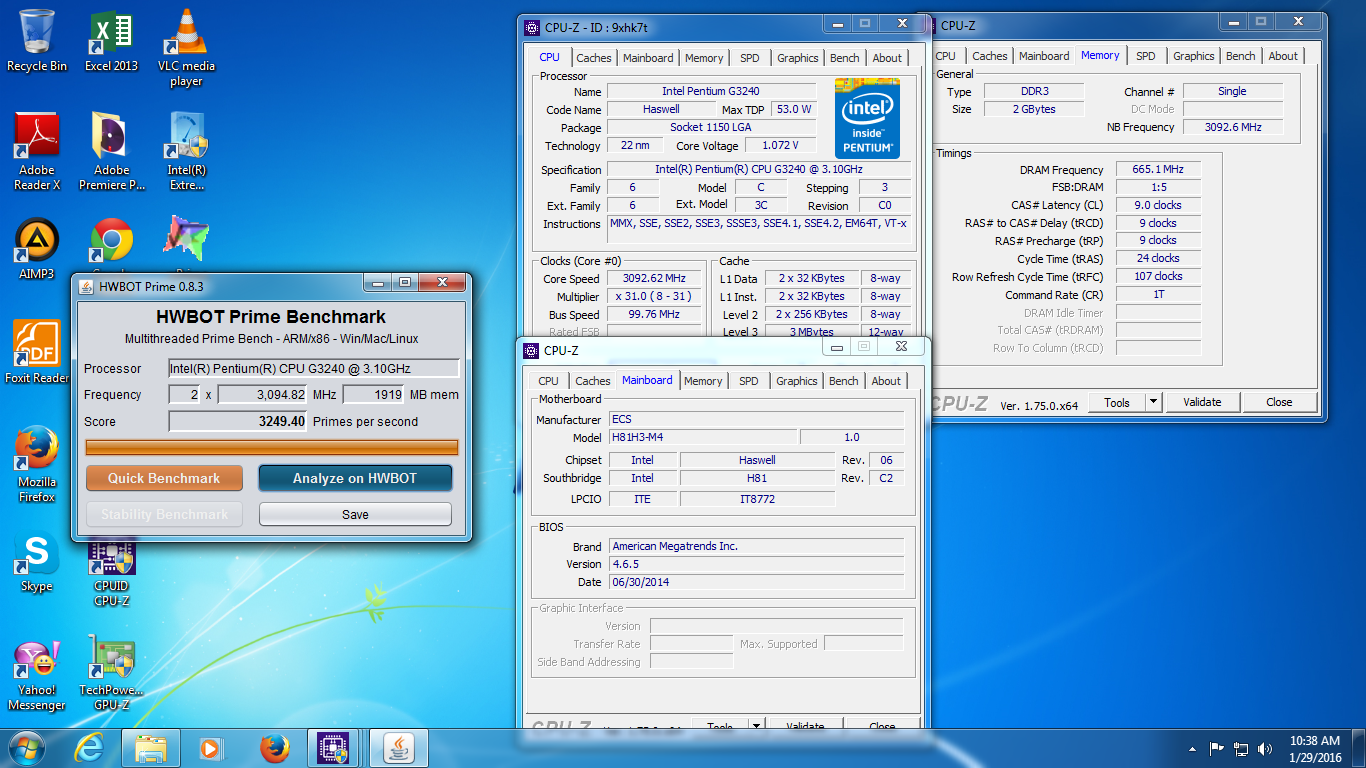
Task: Click Core Voltage value 1.072 V
Action: coord(780,145)
